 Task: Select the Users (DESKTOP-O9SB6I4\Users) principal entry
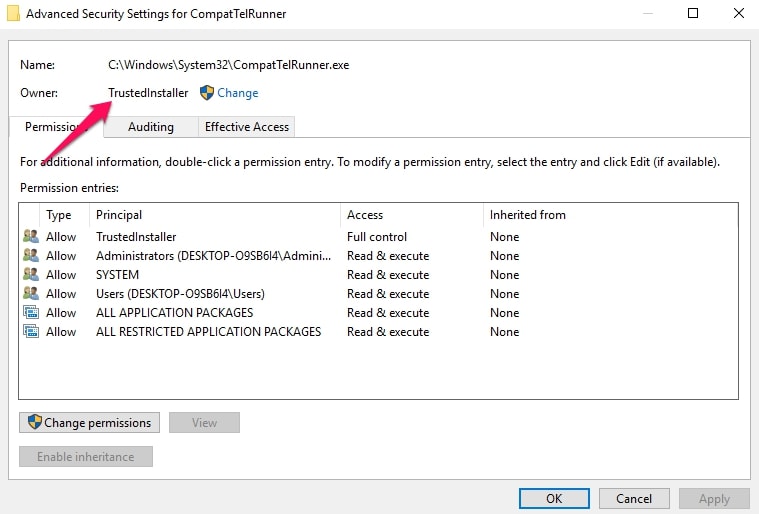(180, 294)
